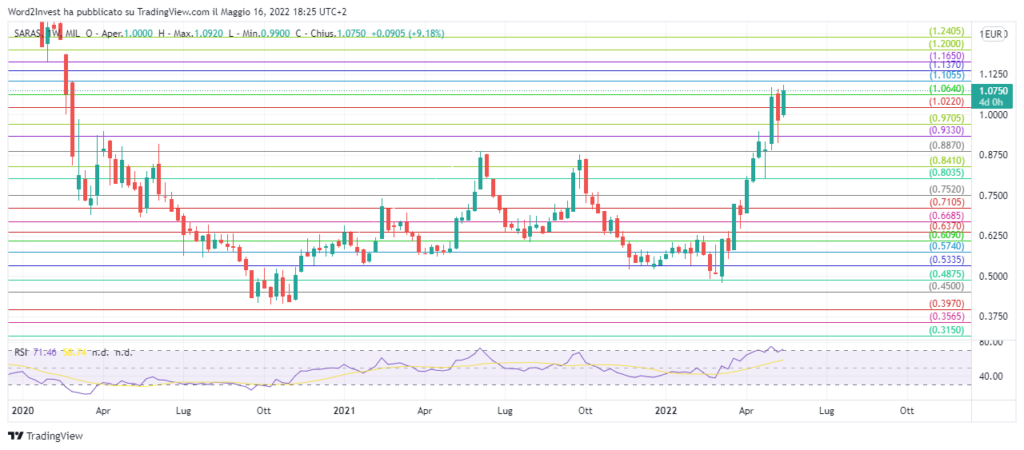Select the 0.5740 blue level label
The image size is (1024, 450).
946,246
